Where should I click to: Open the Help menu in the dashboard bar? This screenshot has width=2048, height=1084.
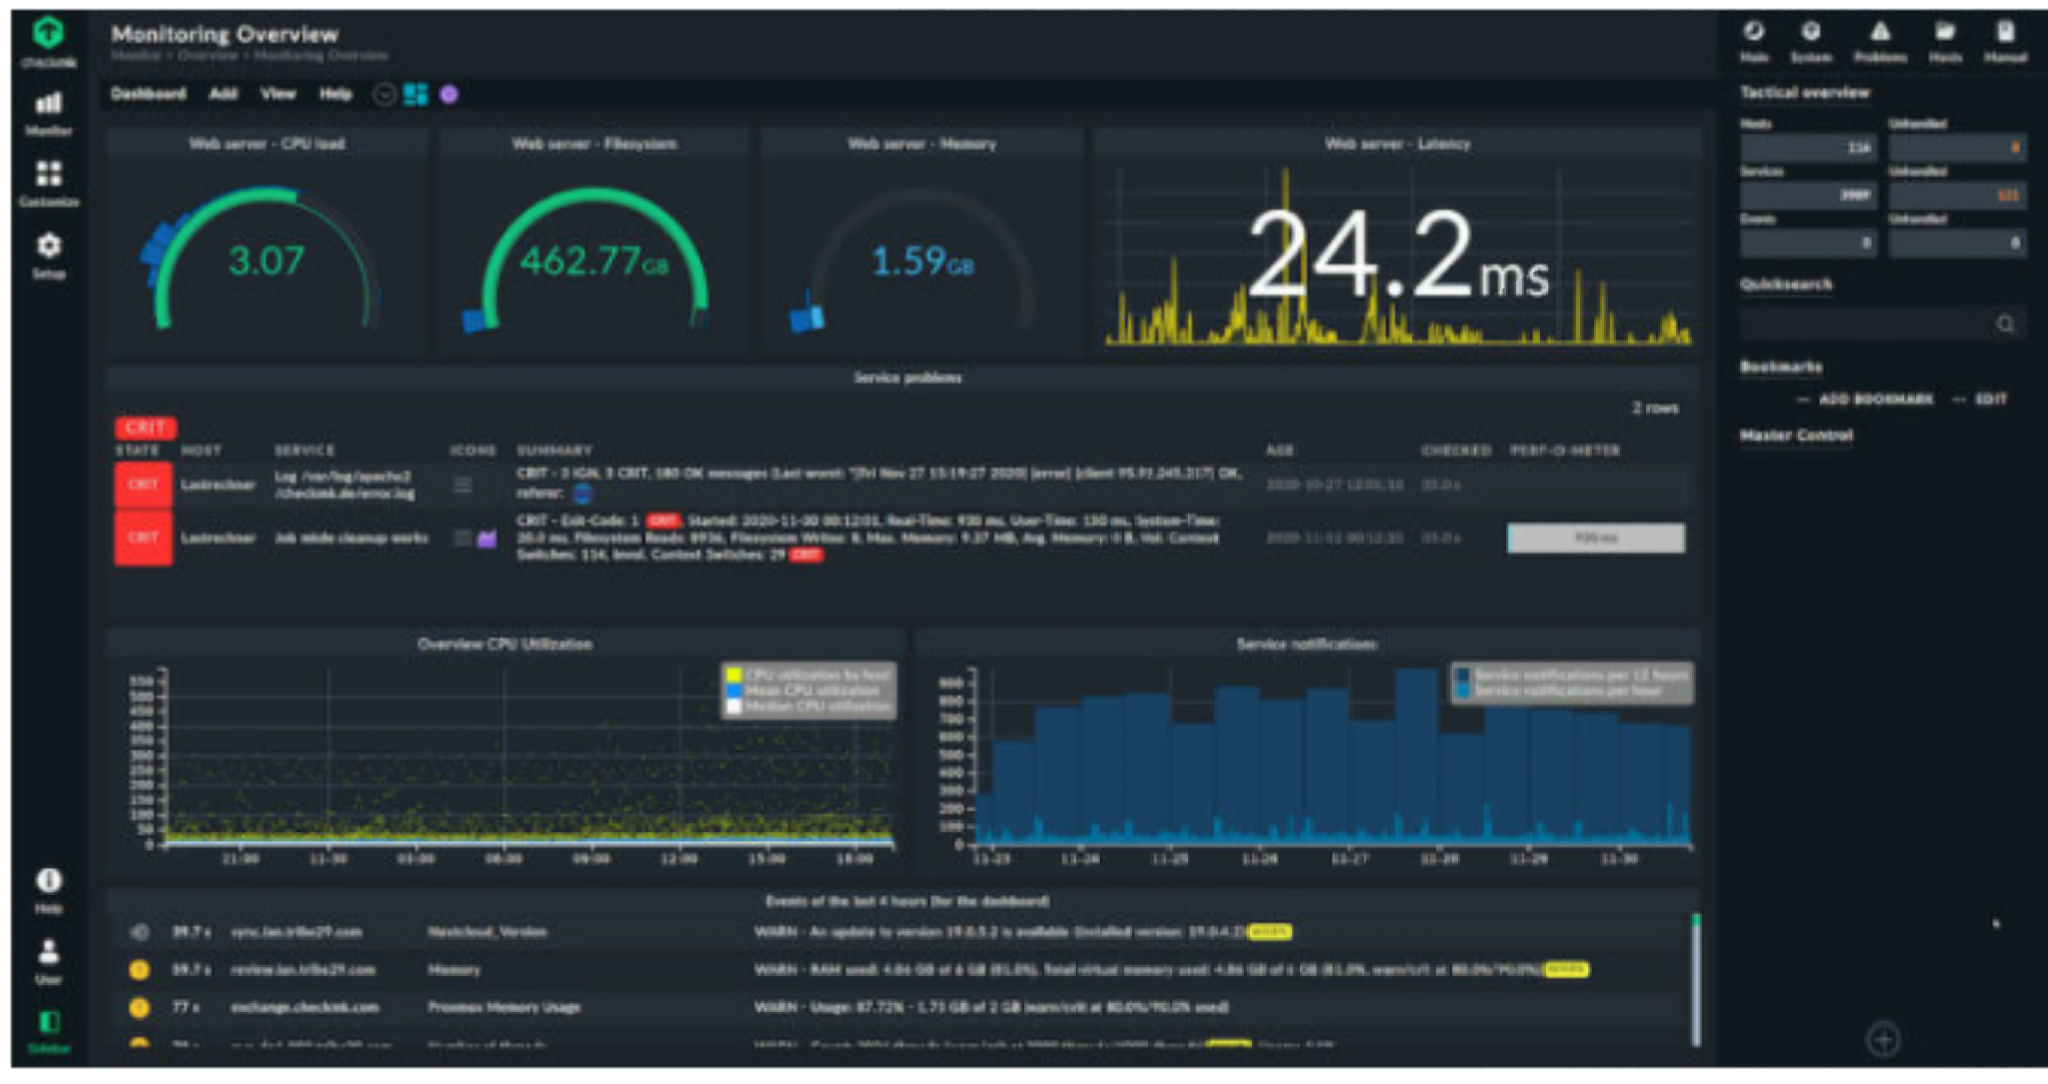click(x=335, y=94)
